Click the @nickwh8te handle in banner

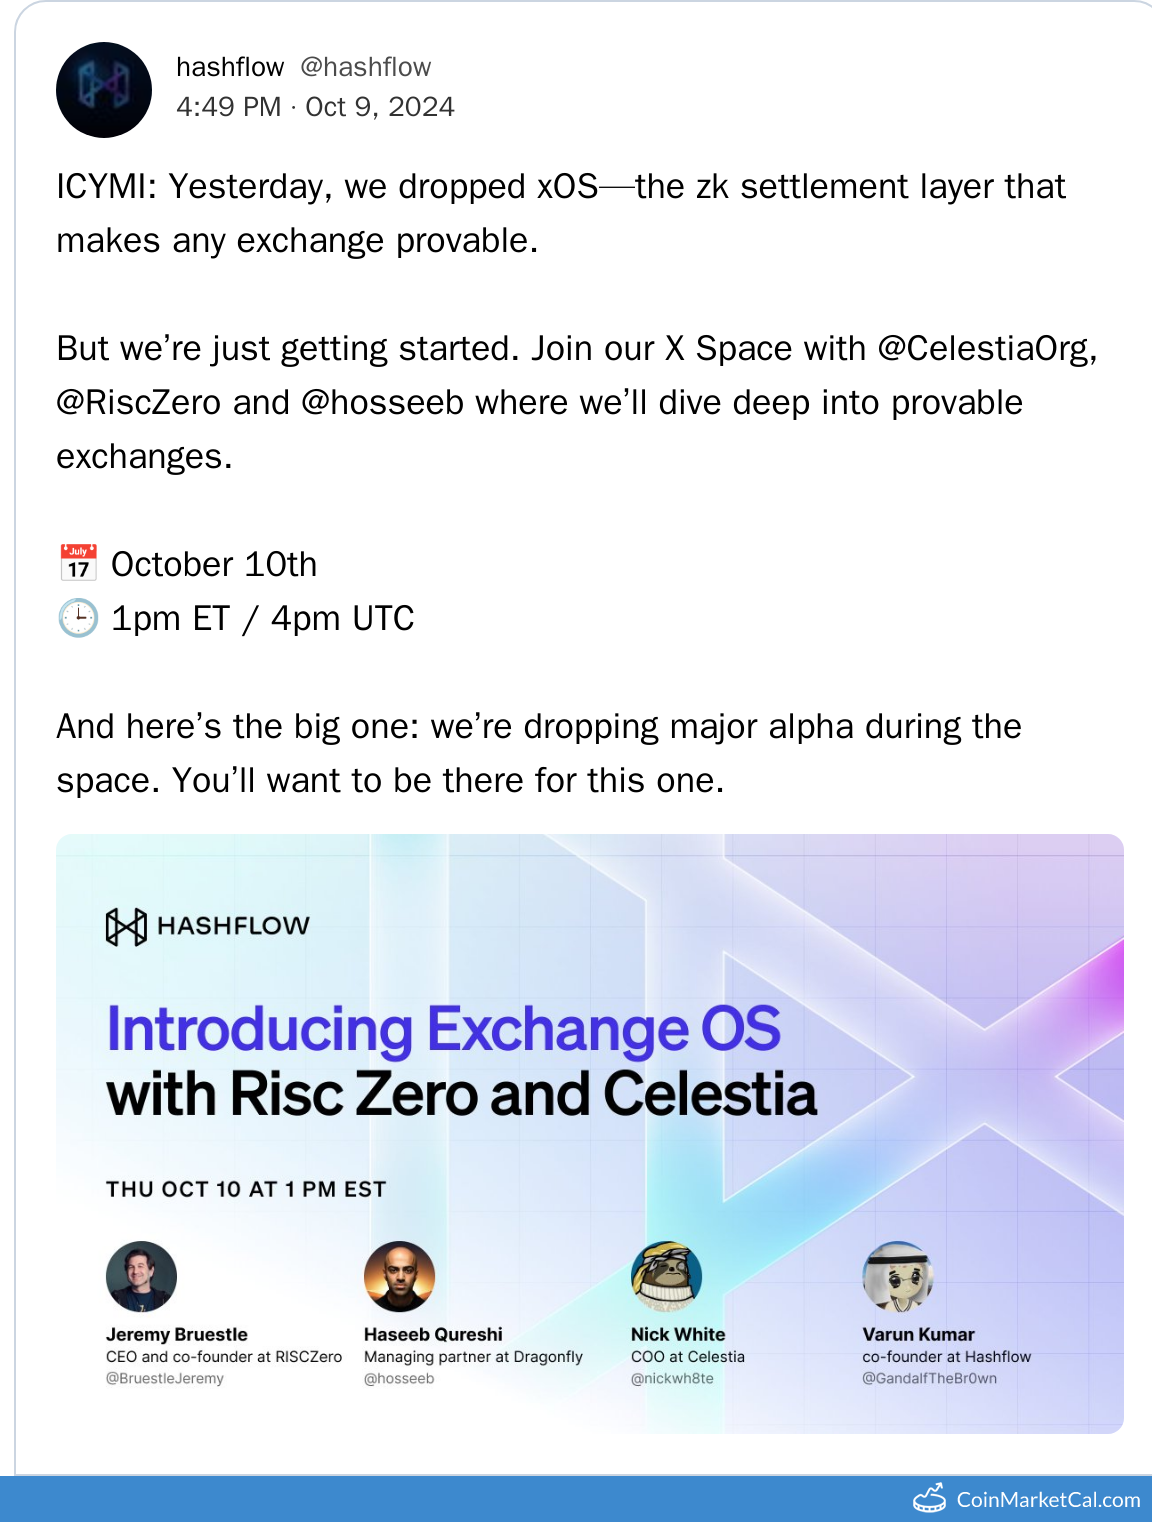tap(672, 1378)
